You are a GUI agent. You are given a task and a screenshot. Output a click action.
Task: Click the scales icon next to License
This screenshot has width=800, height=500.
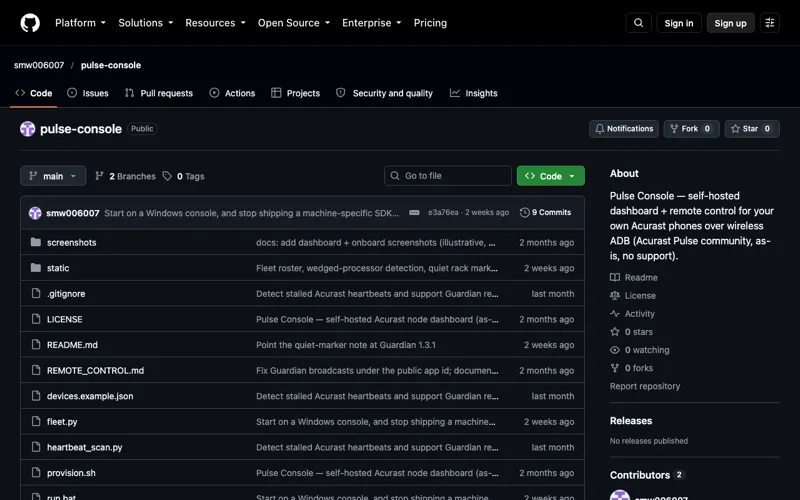615,295
